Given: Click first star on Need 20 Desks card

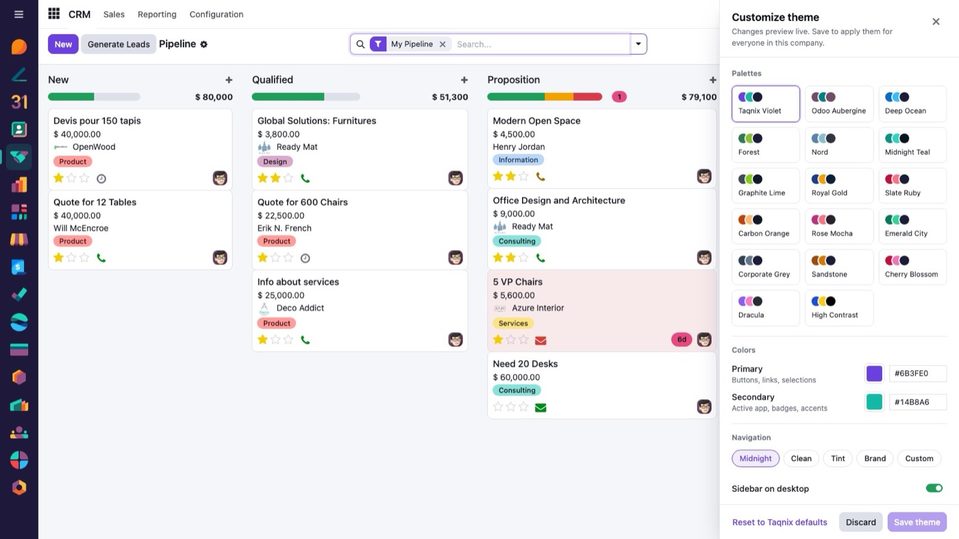Looking at the screenshot, I should pyautogui.click(x=498, y=407).
